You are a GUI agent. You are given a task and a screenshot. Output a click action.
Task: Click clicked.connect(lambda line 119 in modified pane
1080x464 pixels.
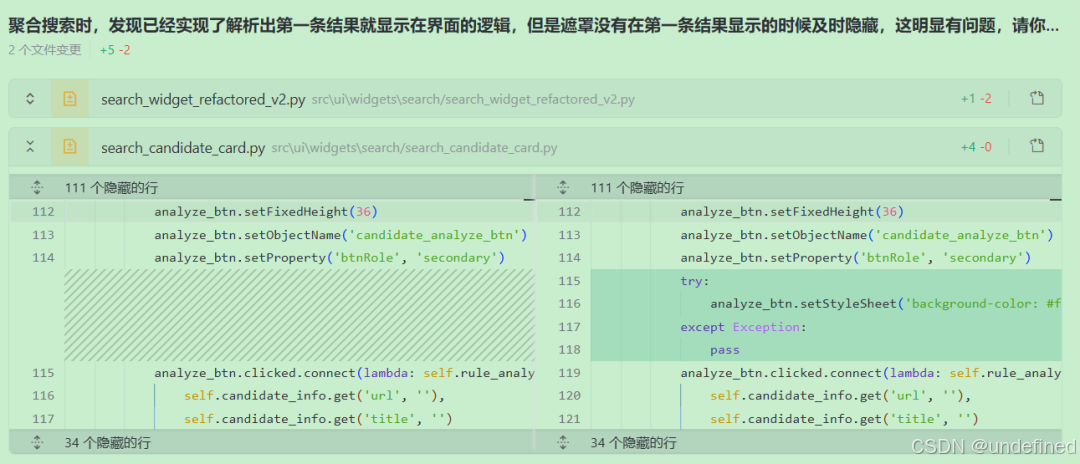[x=871, y=372]
